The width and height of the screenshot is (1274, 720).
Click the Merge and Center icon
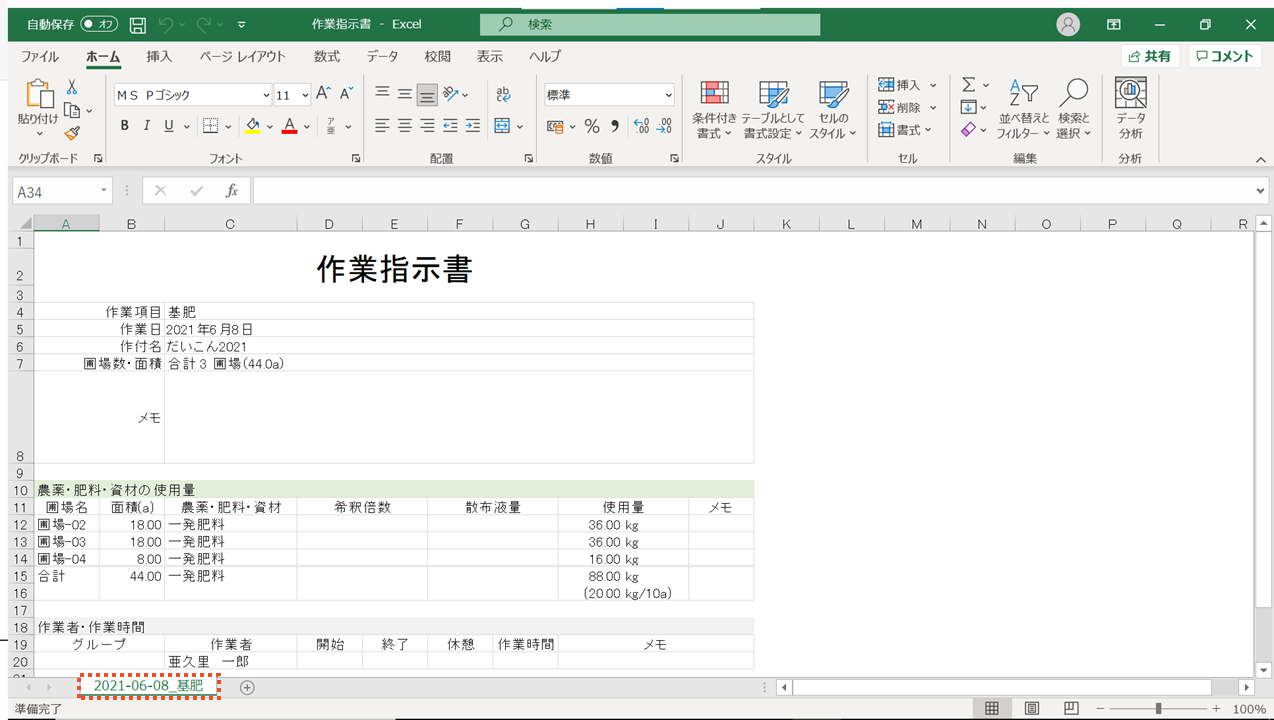click(x=502, y=126)
